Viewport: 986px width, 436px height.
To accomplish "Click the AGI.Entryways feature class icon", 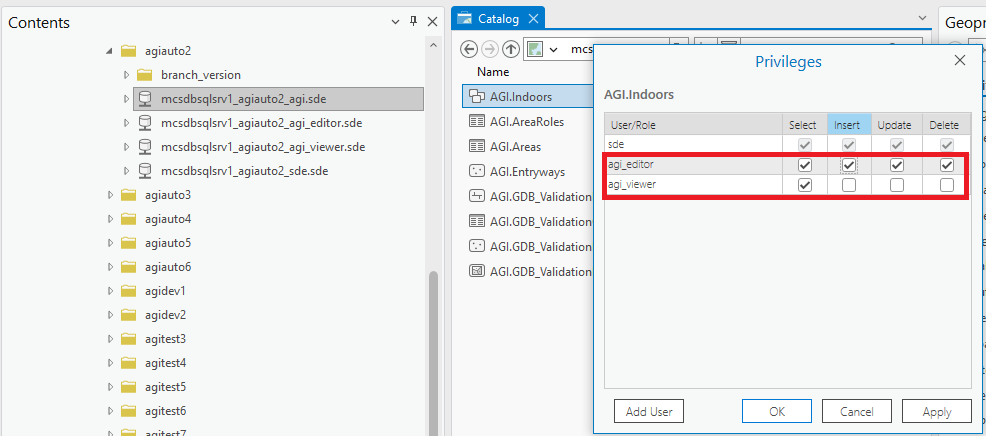I will 477,171.
